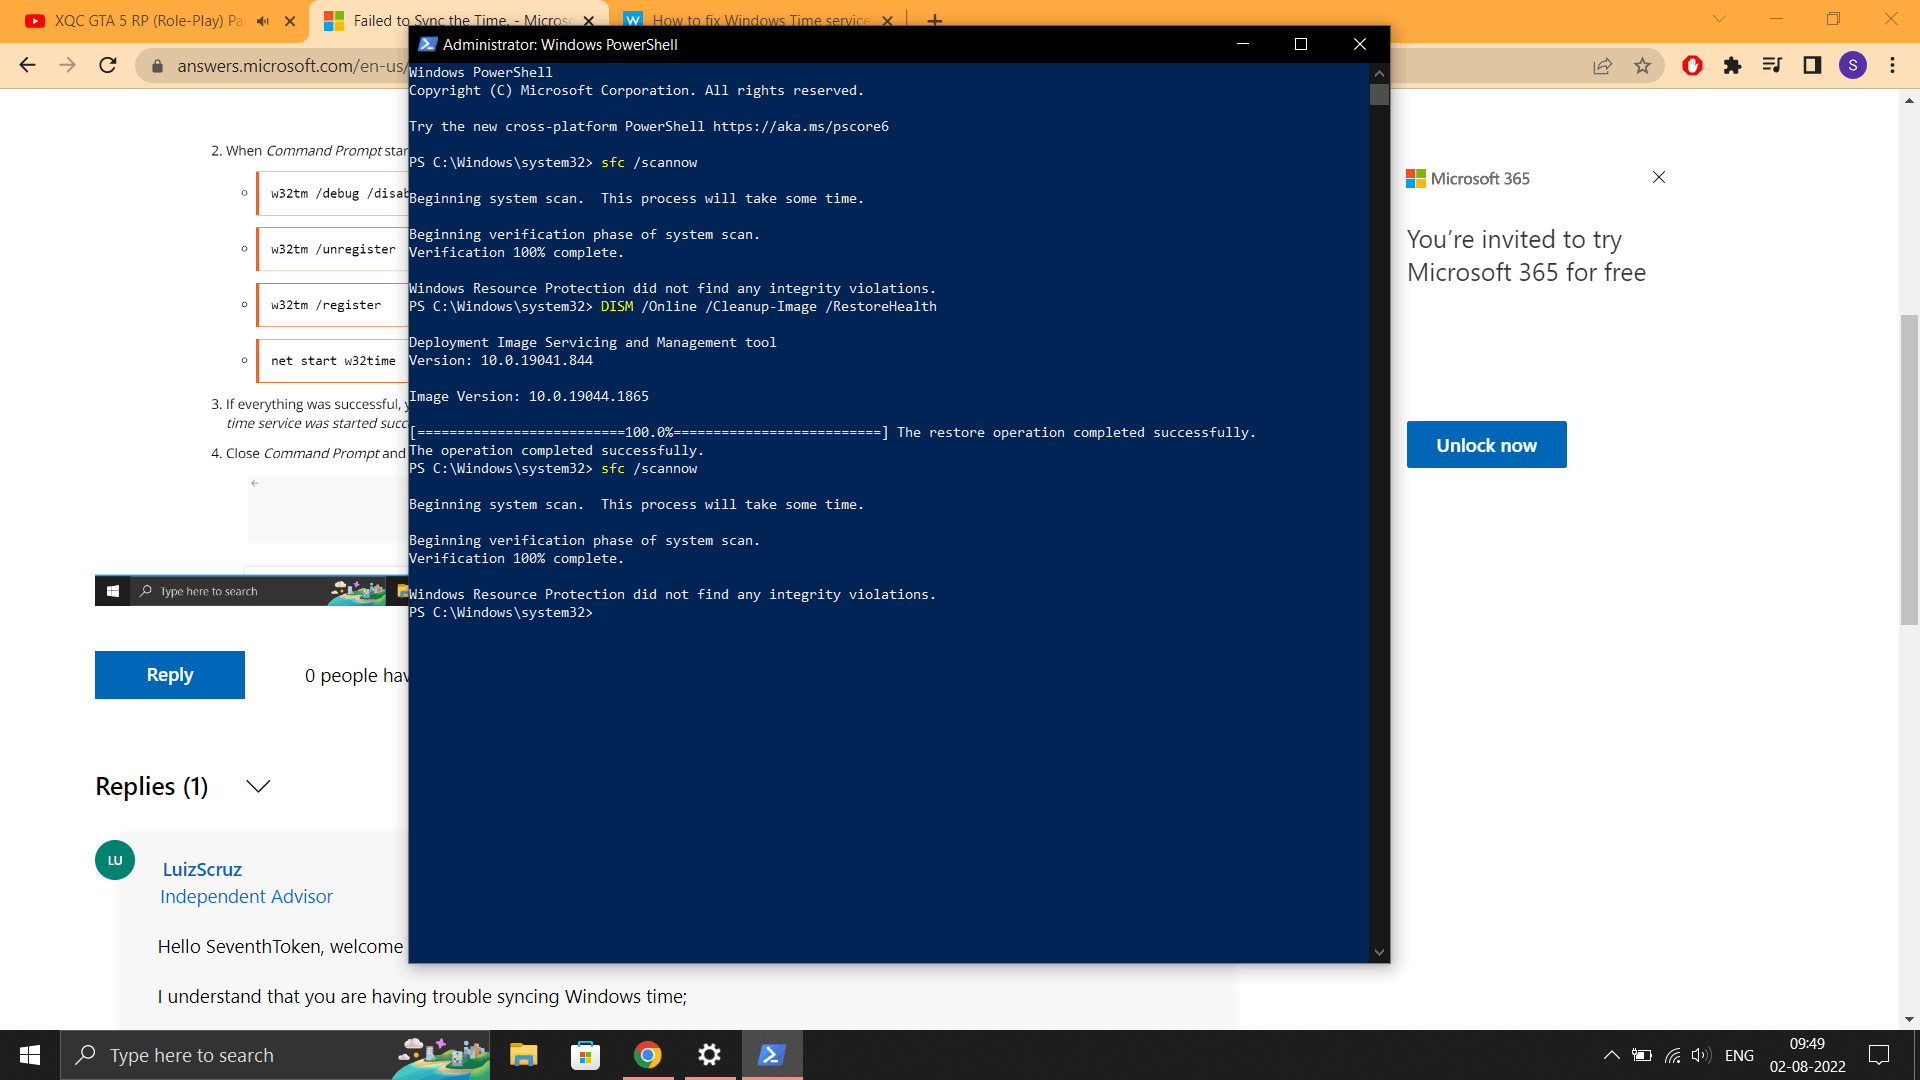Click the Independent Advisor label
Image resolution: width=1920 pixels, height=1080 pixels.
(246, 897)
